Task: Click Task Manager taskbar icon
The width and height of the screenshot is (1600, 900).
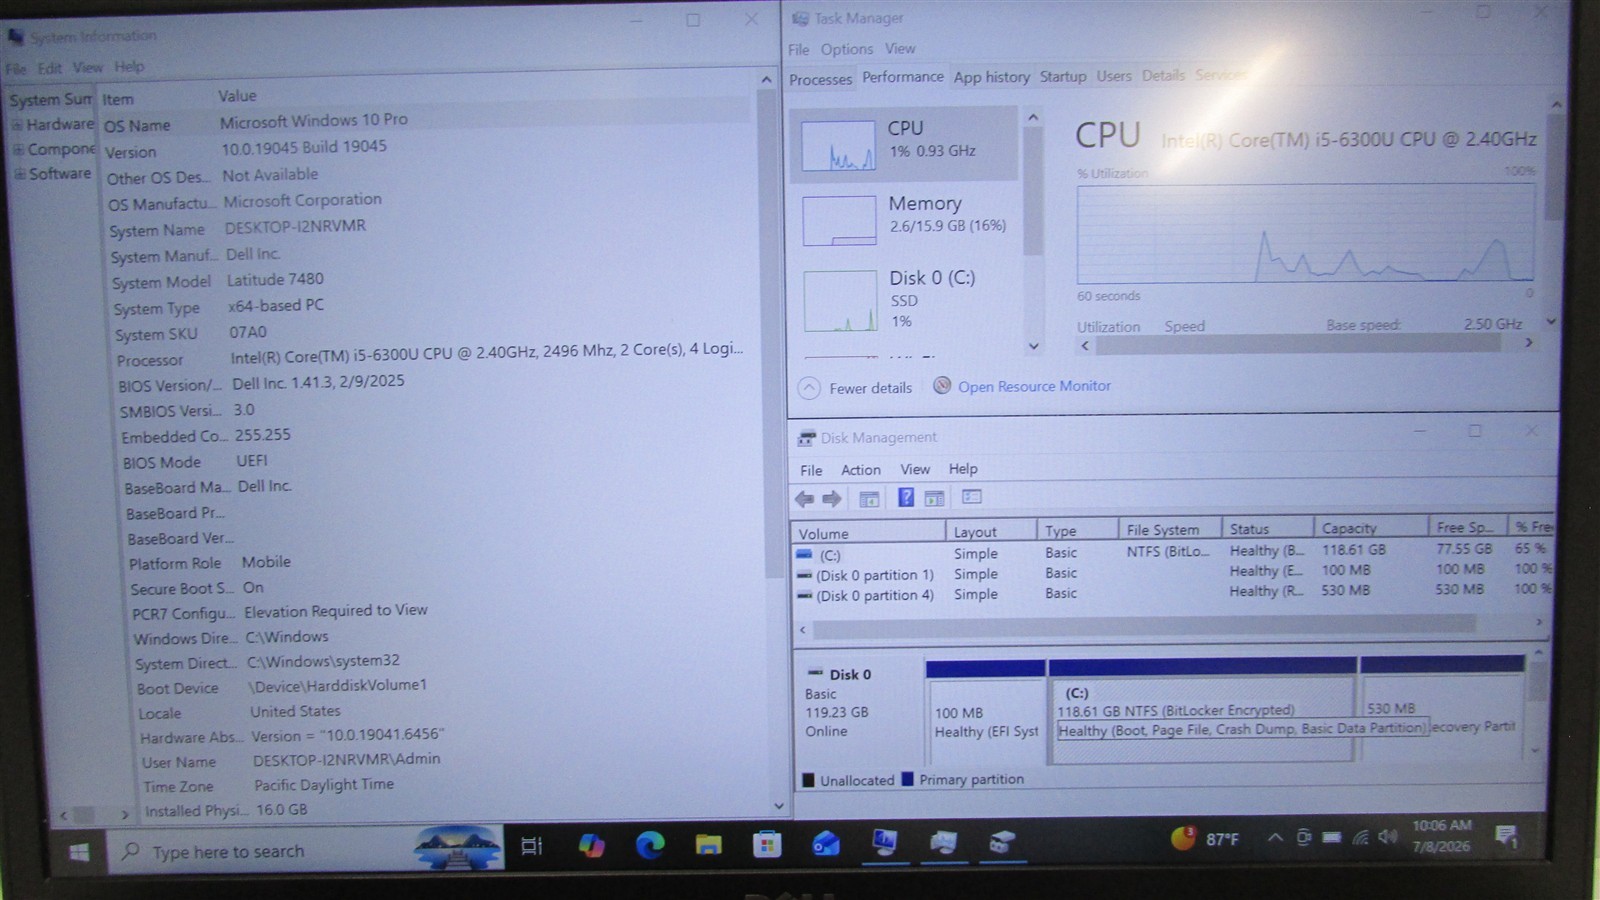Action: (943, 842)
